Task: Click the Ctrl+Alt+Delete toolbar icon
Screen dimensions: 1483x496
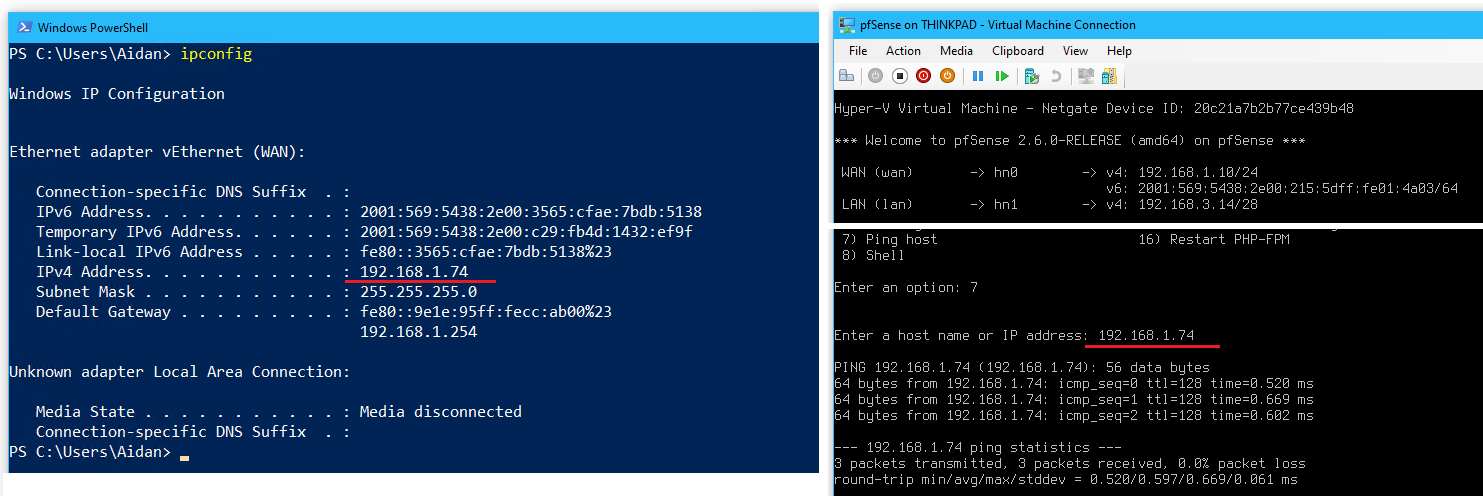Action: point(847,76)
